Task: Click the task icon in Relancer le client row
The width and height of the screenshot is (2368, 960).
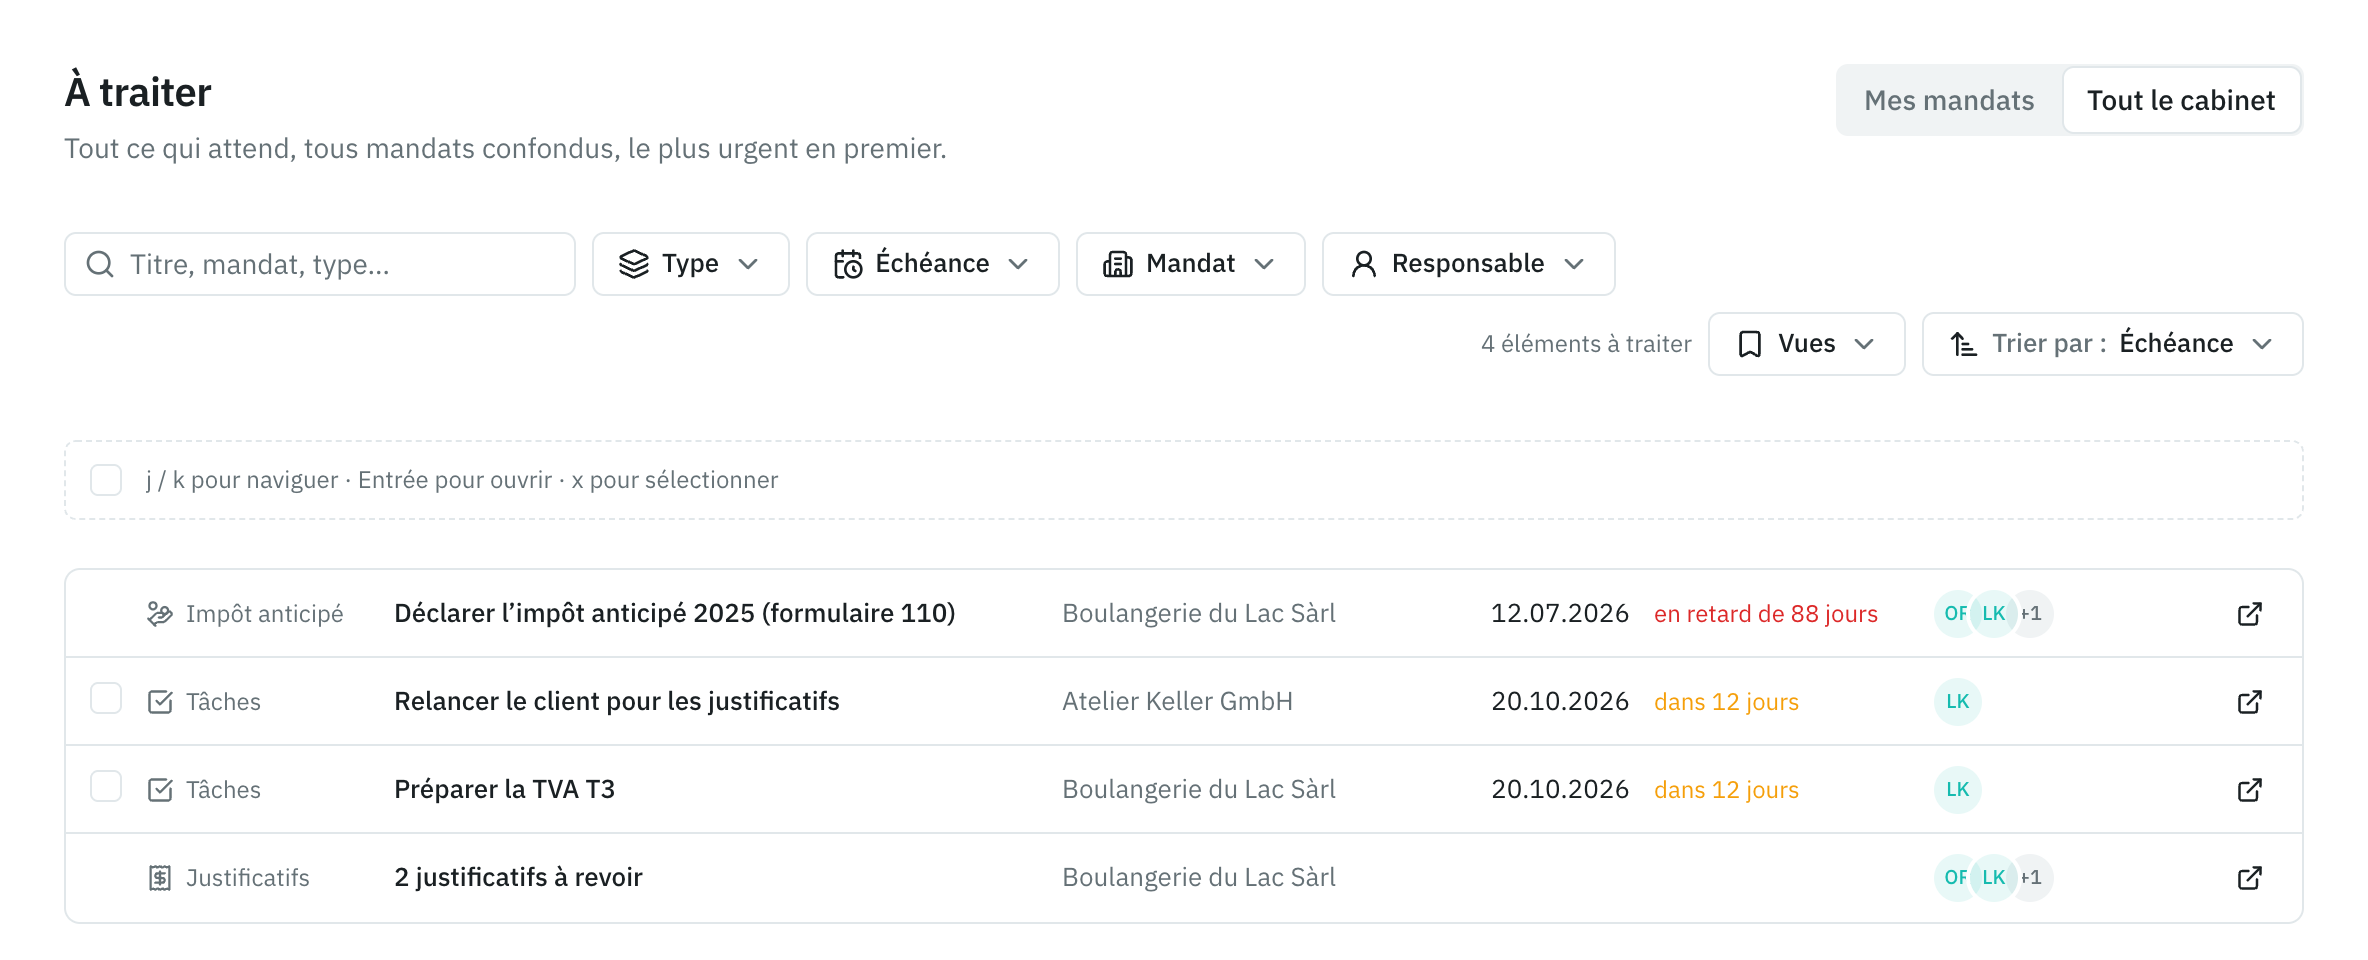Action: [160, 702]
